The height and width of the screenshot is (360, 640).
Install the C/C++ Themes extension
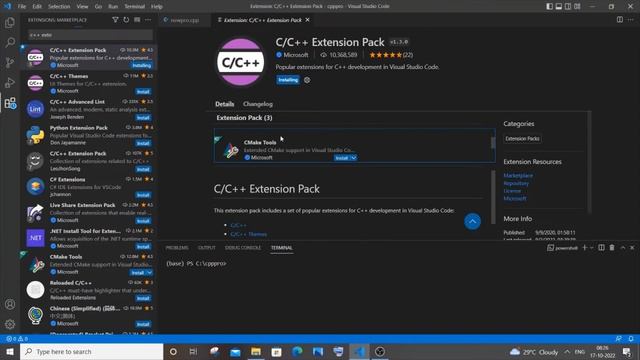[x=143, y=91]
